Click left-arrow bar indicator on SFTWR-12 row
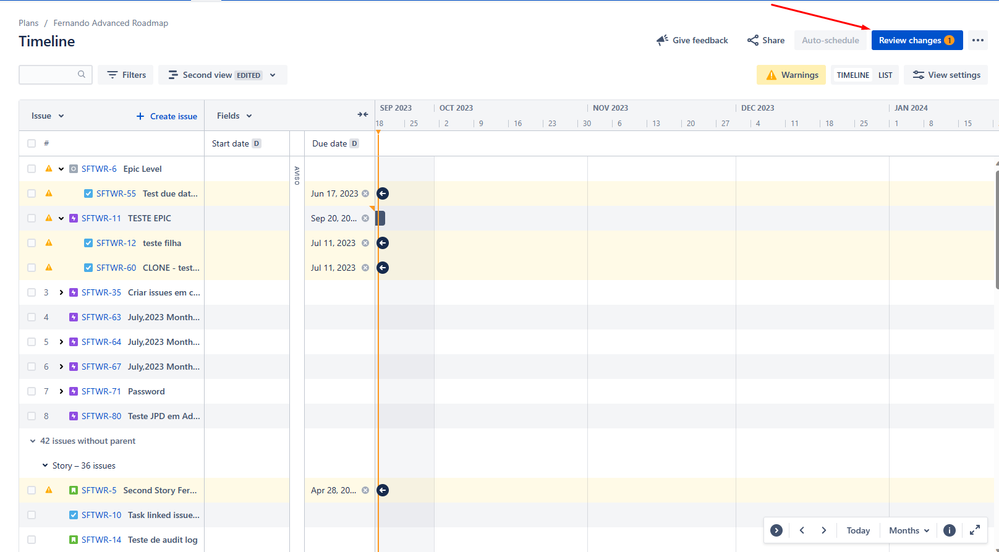The image size is (999, 552). pyautogui.click(x=382, y=243)
